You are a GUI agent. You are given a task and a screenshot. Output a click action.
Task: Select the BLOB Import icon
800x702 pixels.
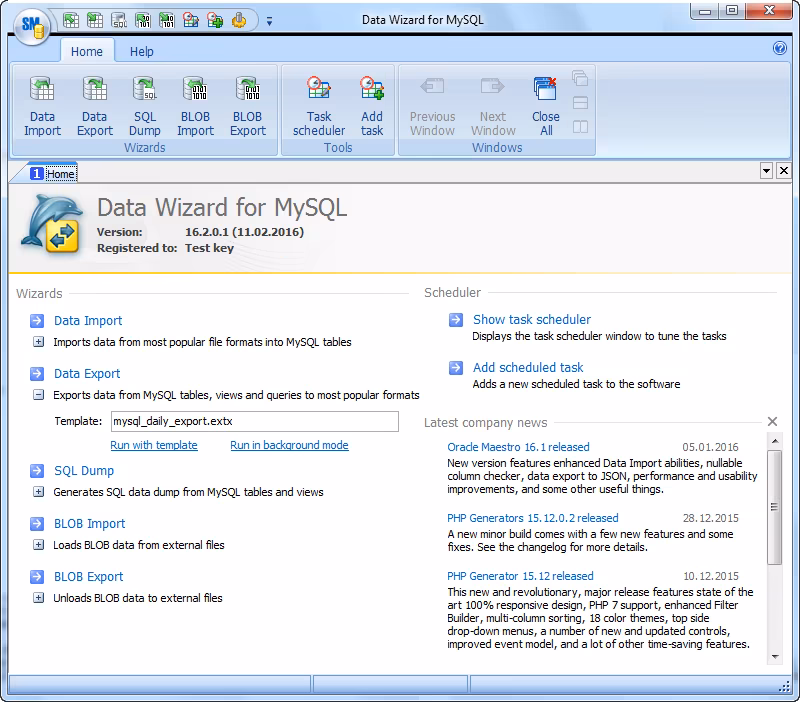(x=195, y=103)
